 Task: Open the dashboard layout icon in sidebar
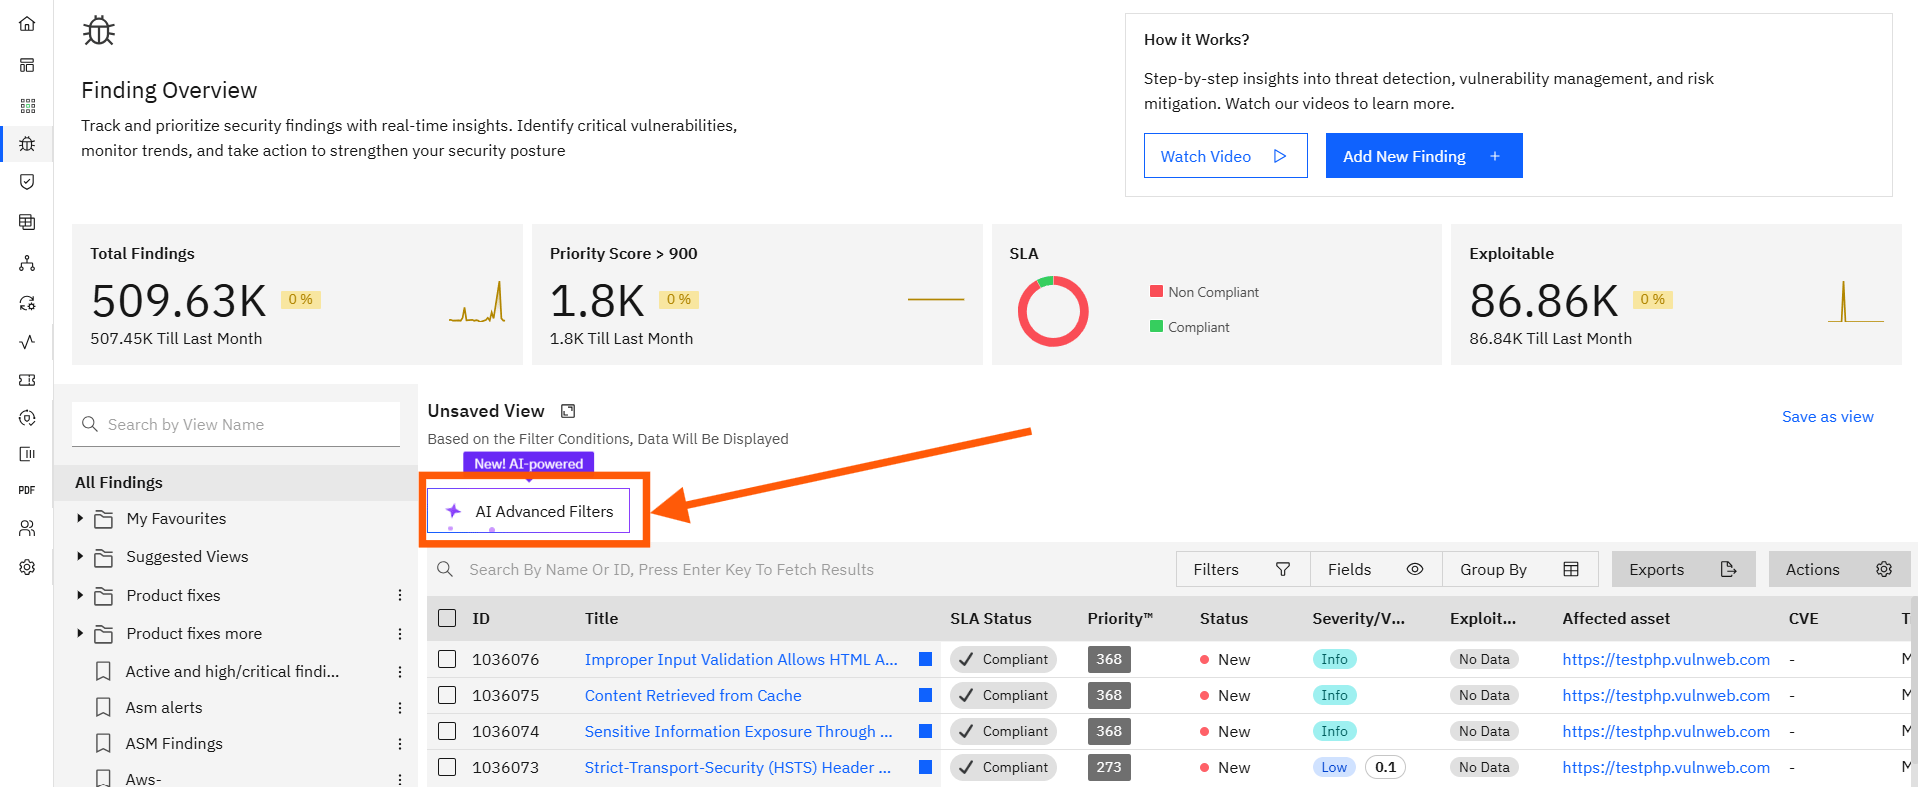click(x=27, y=65)
